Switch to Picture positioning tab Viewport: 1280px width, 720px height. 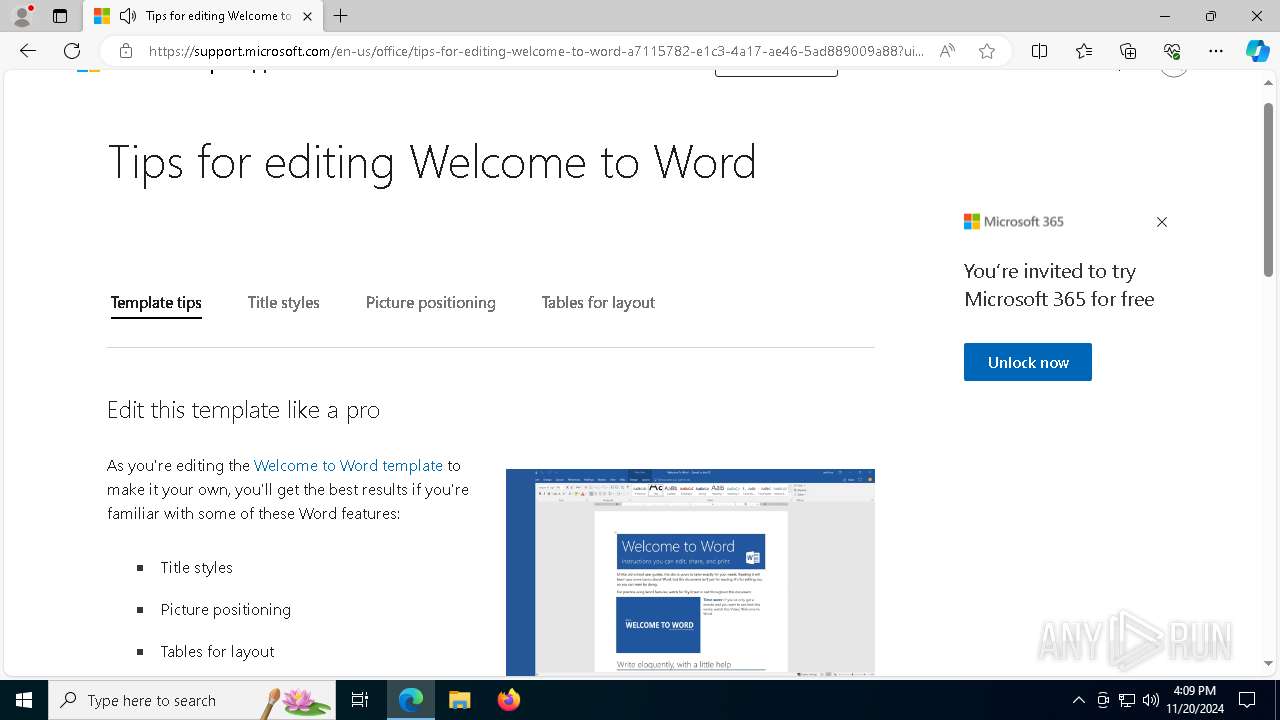[431, 303]
